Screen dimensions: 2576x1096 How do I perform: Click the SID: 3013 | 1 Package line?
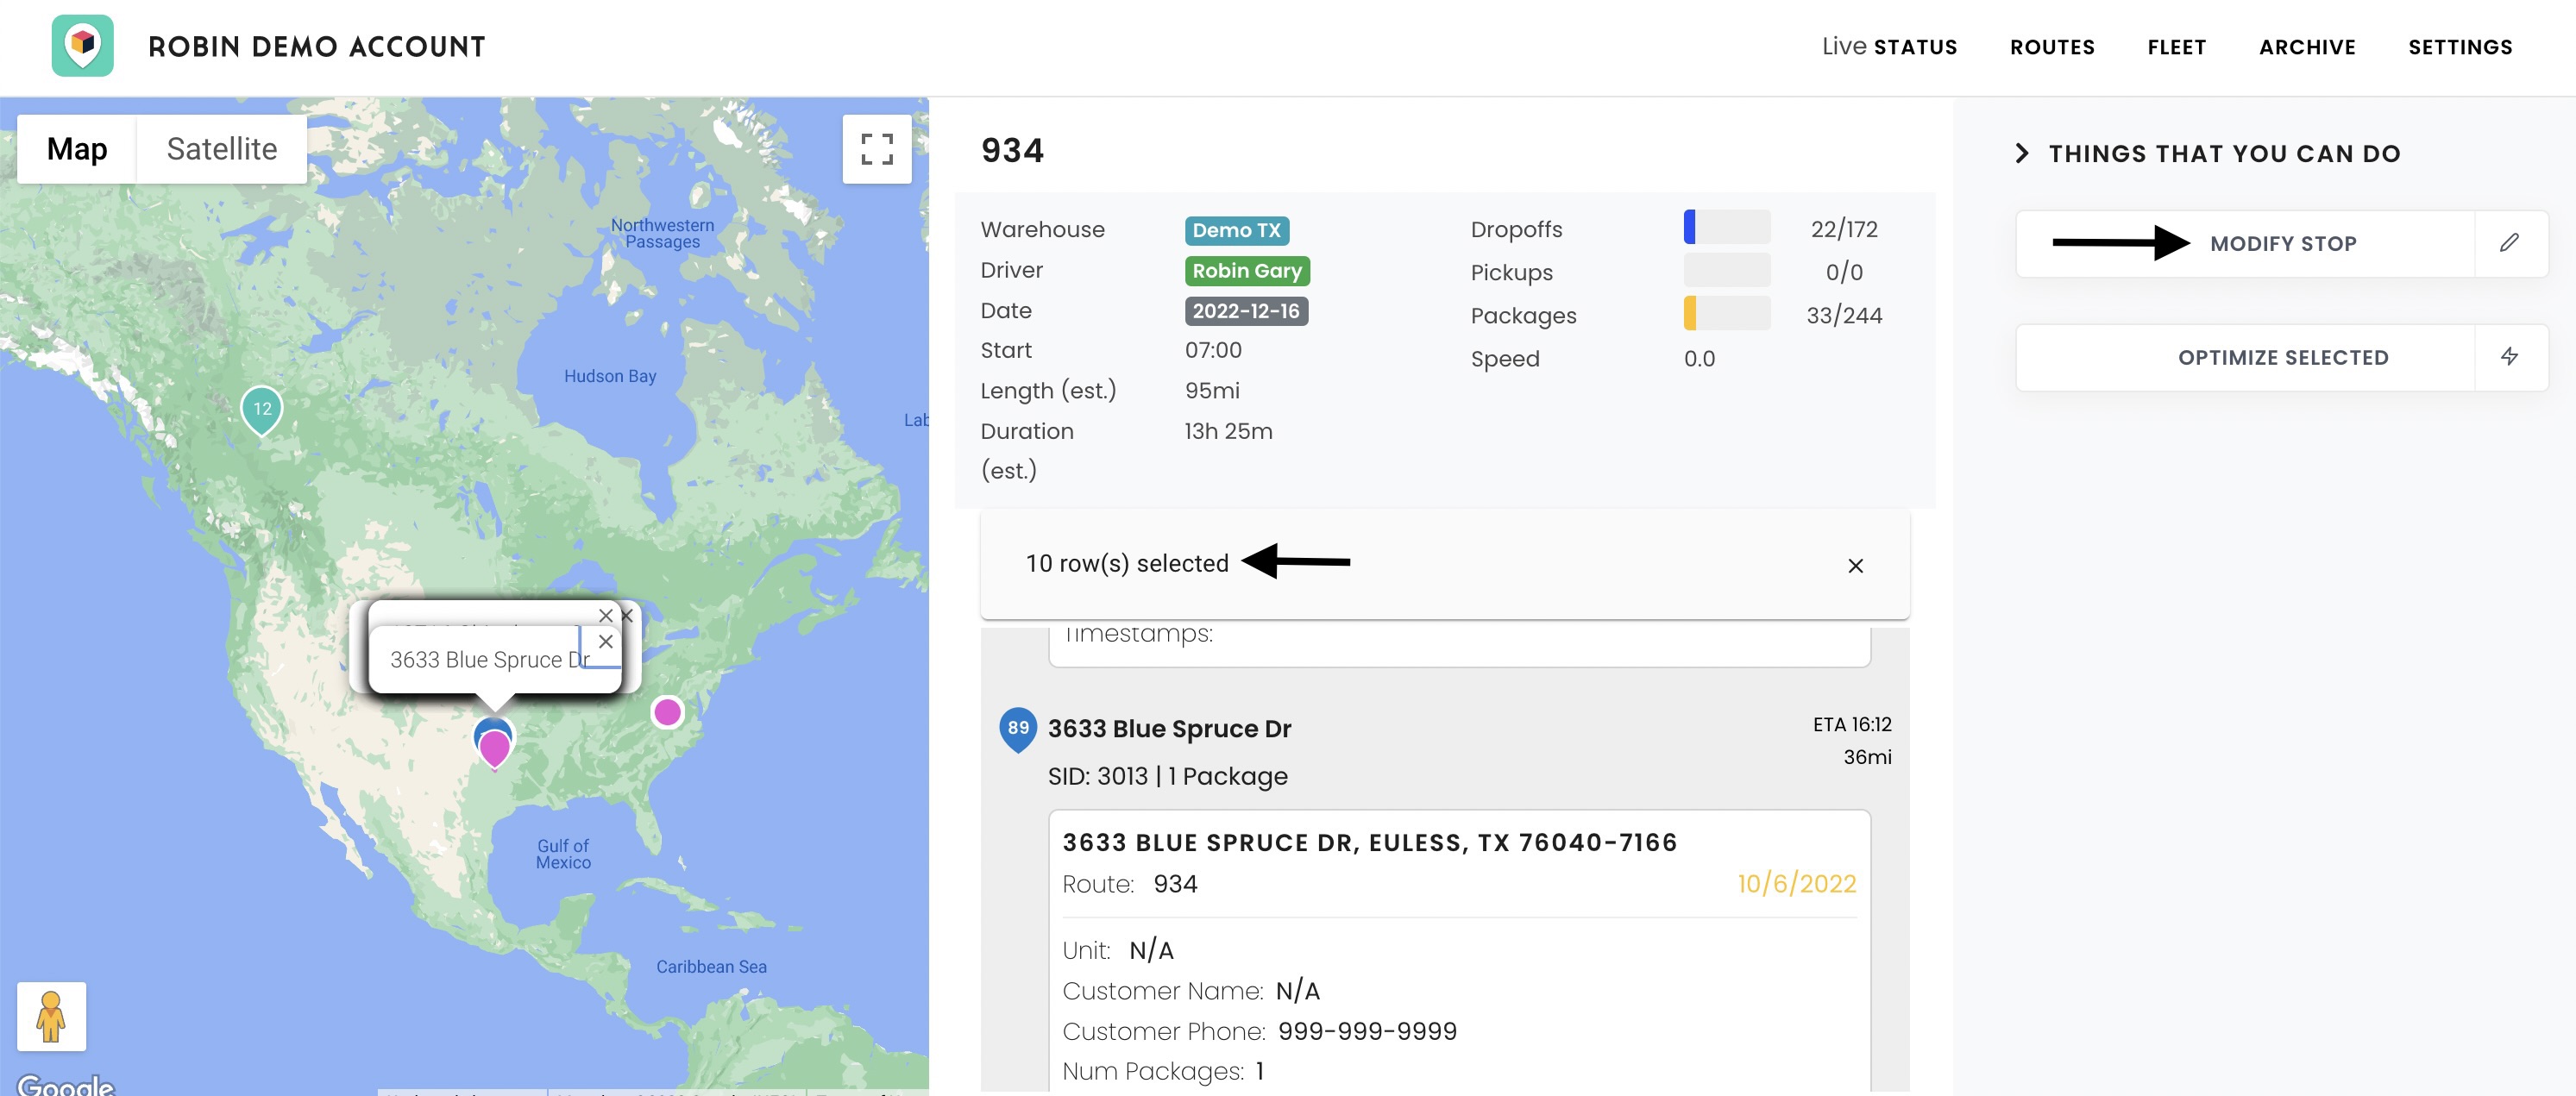(1167, 776)
